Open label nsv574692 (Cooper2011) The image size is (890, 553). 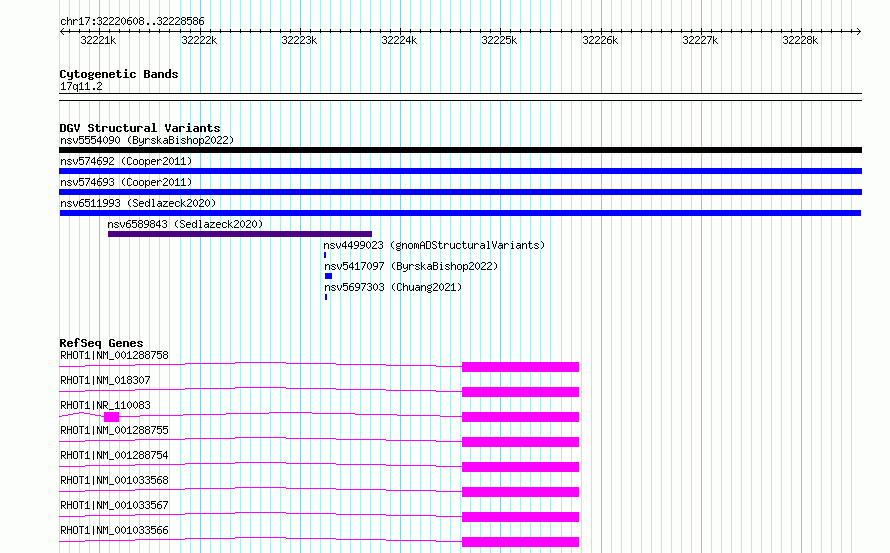(x=126, y=161)
